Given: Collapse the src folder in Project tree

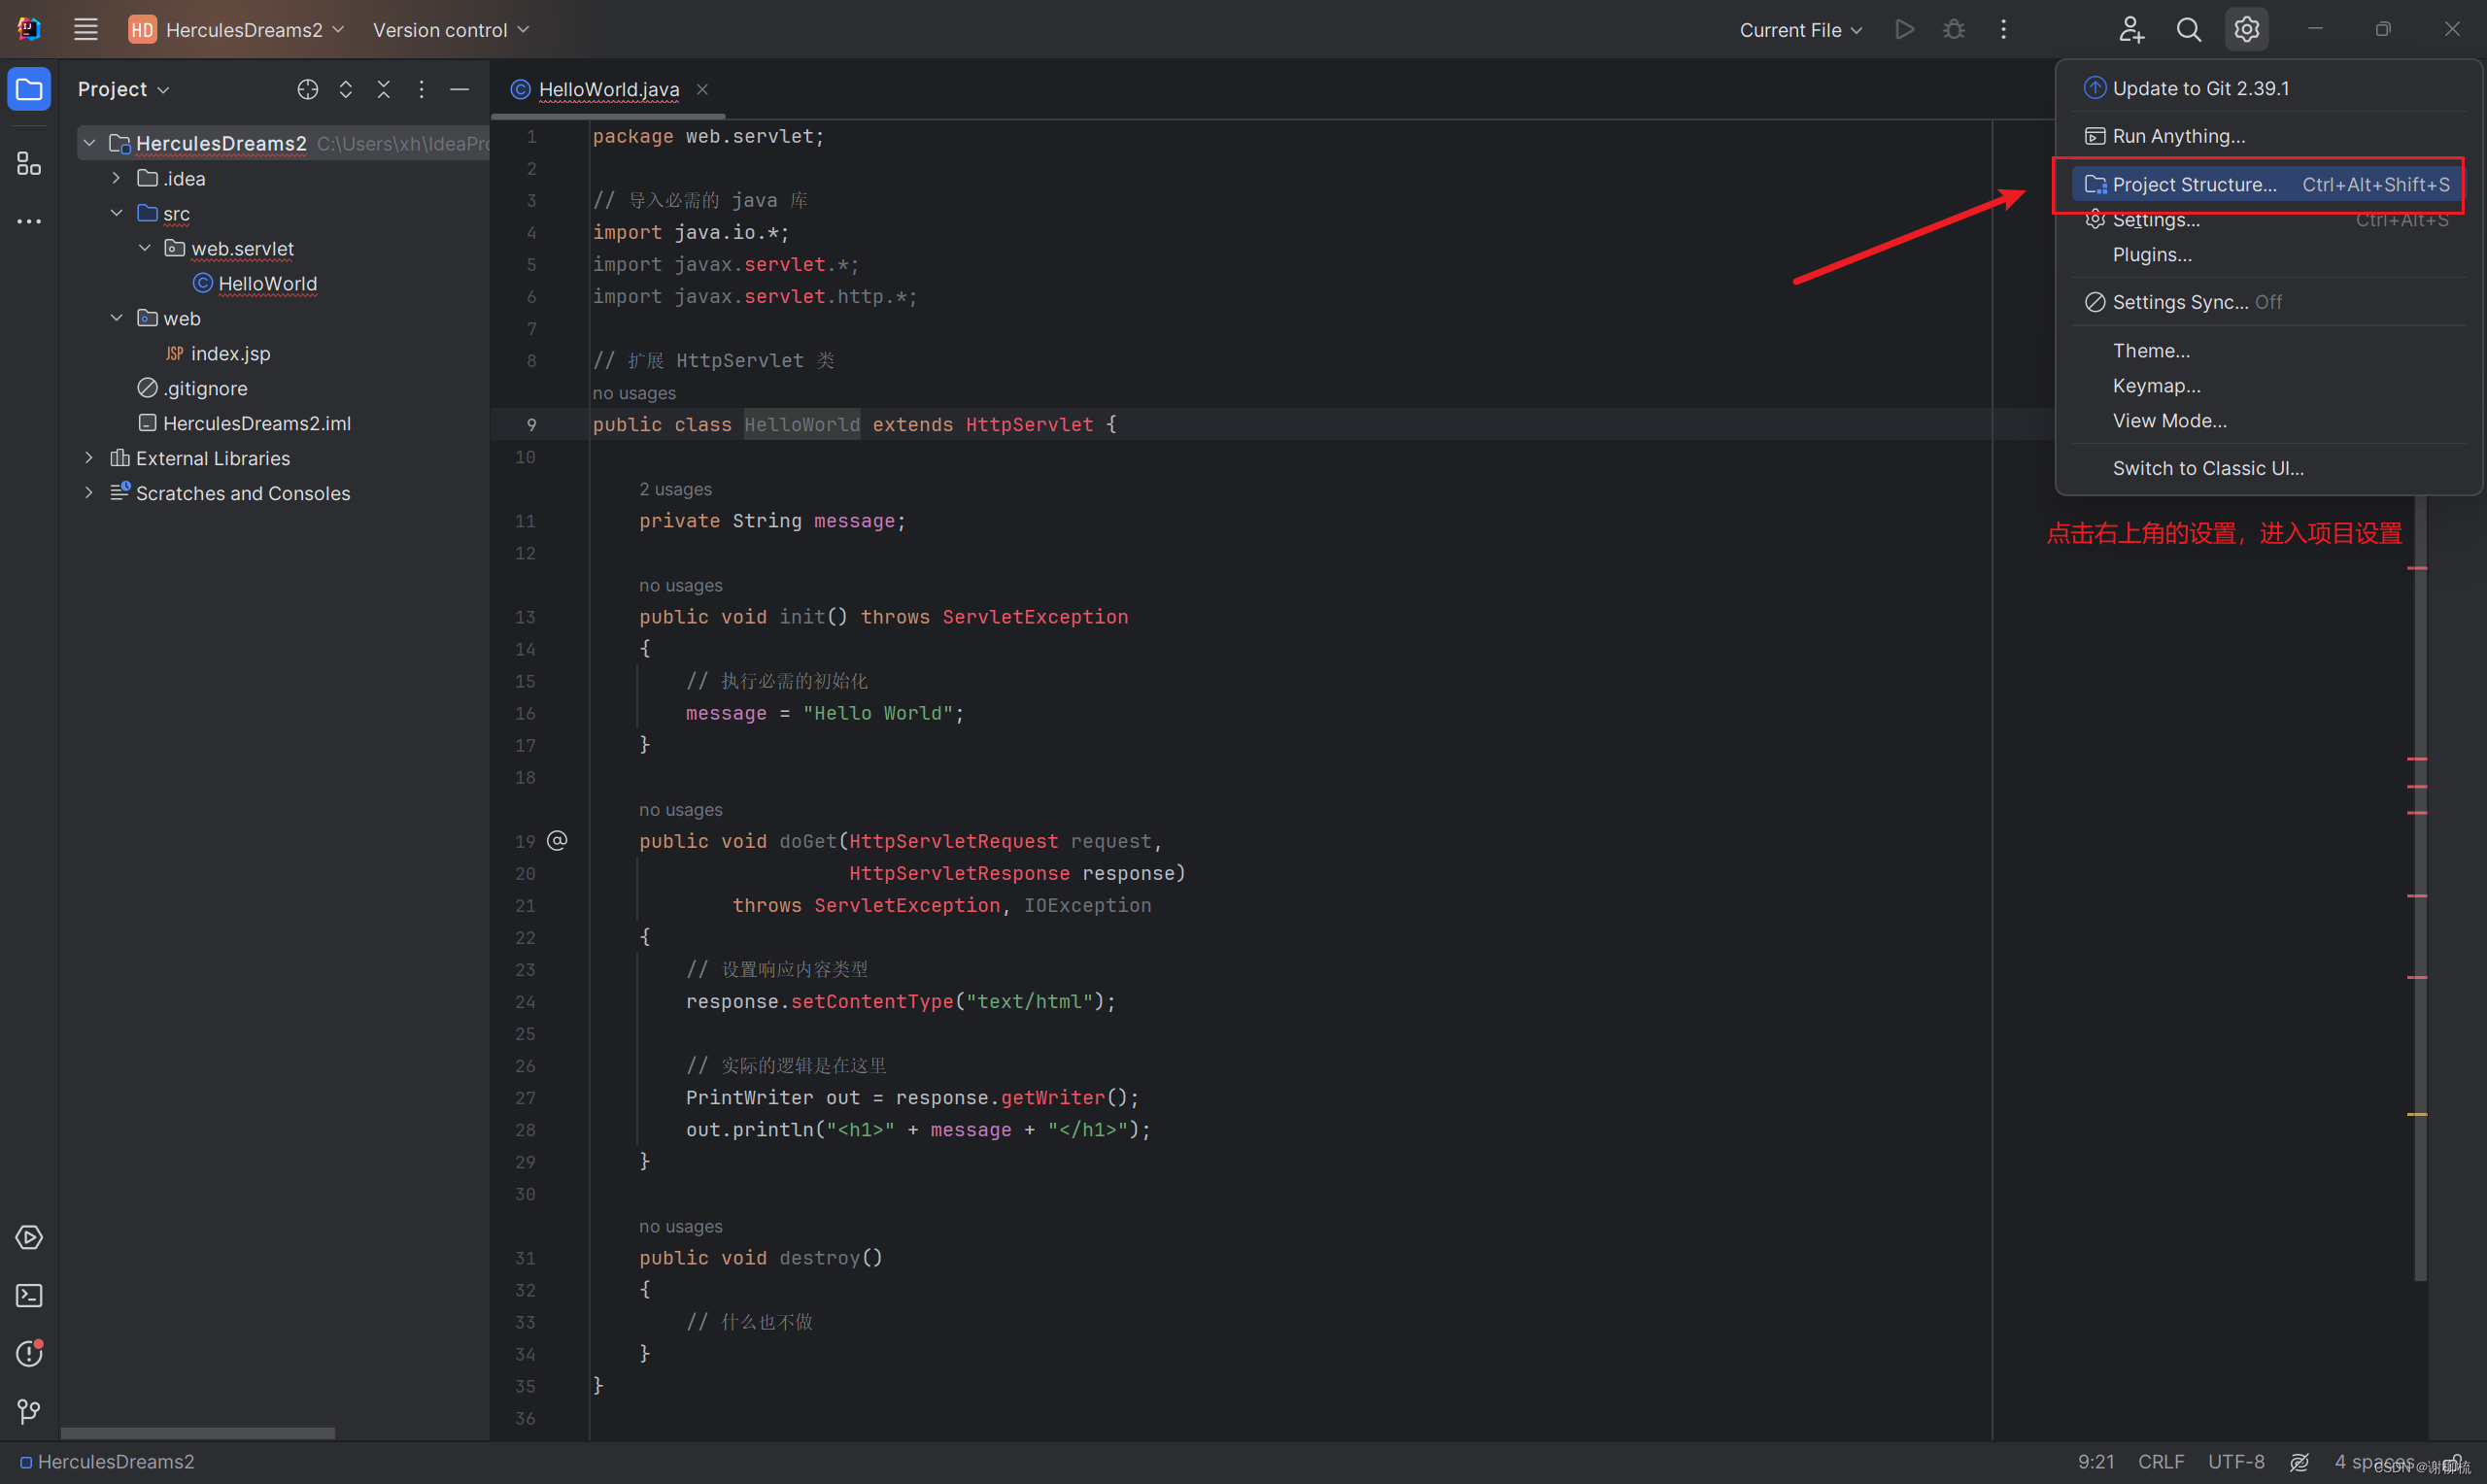Looking at the screenshot, I should (117, 212).
